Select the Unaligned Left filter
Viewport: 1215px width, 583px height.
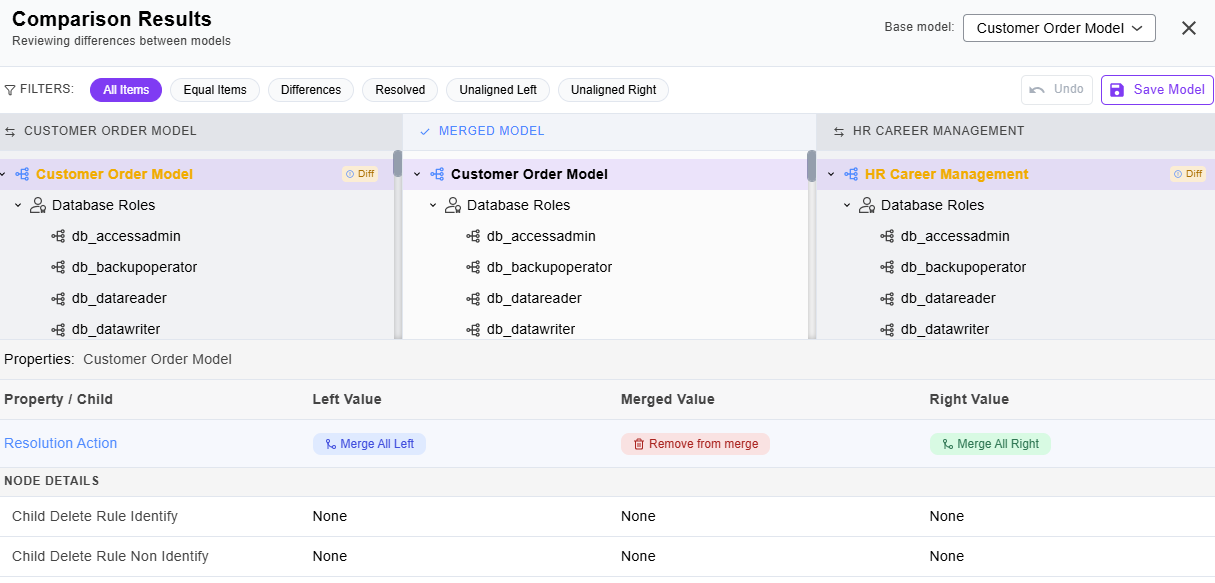498,90
